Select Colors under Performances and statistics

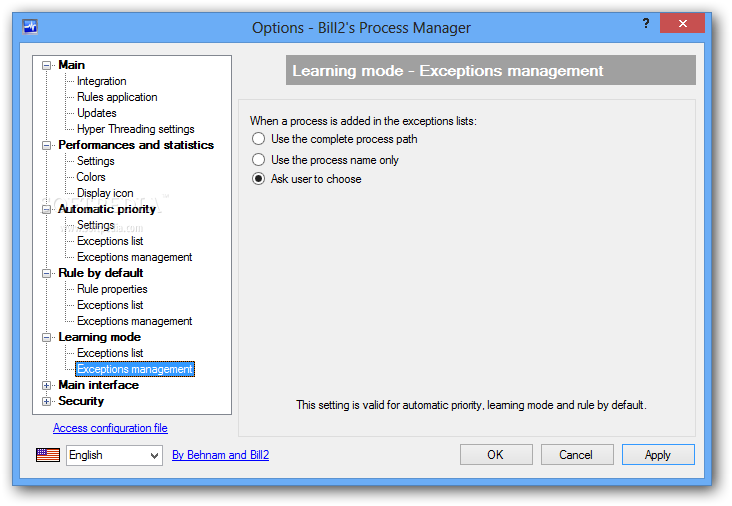tap(91, 177)
